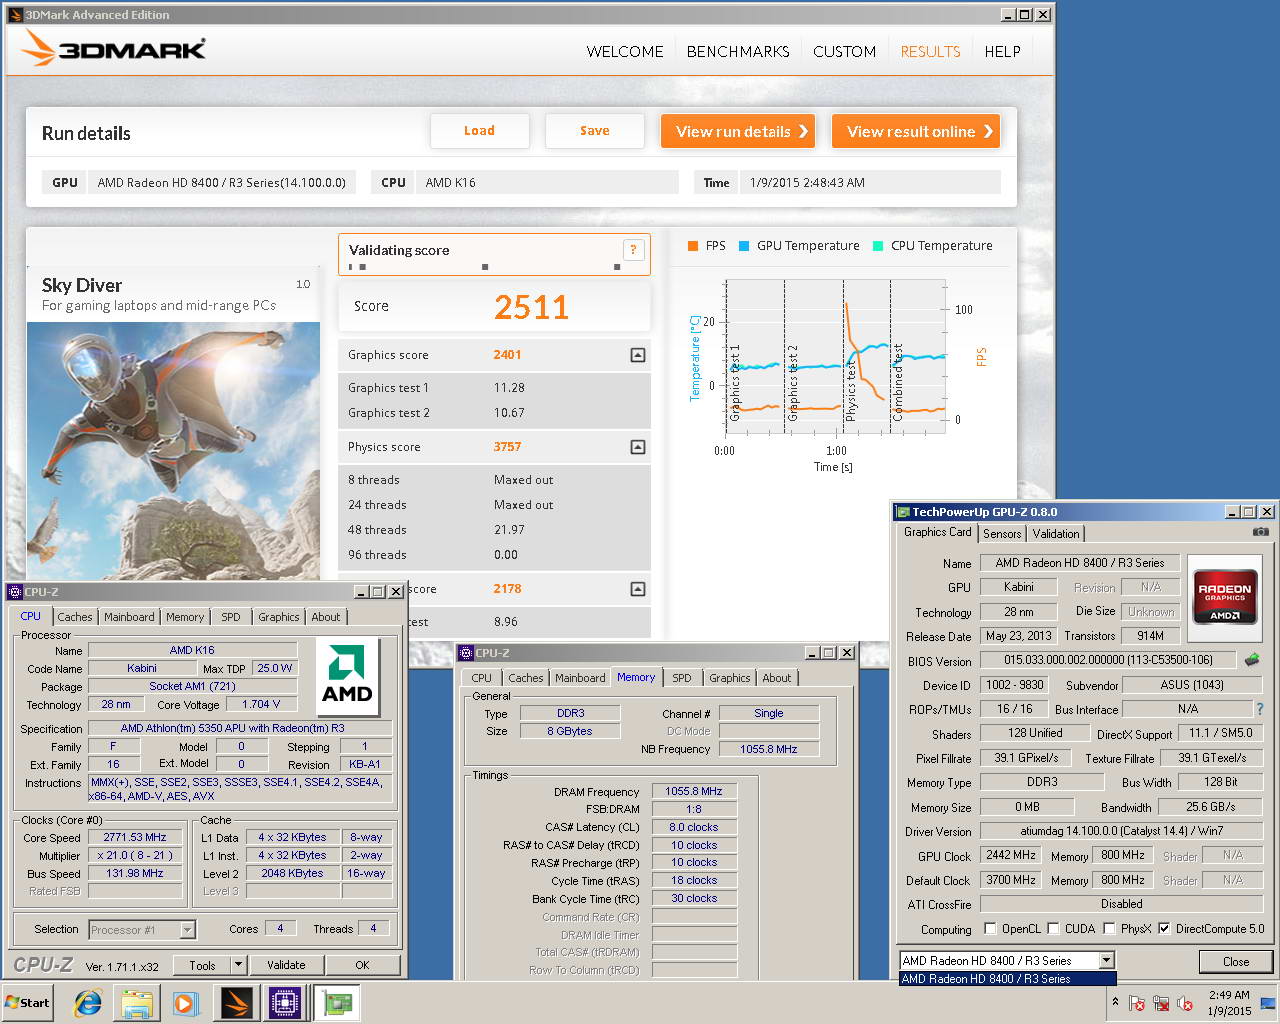This screenshot has height=1024, width=1280.
Task: Switch to GPU-Z via its taskbar icon
Action: pyautogui.click(x=337, y=1003)
